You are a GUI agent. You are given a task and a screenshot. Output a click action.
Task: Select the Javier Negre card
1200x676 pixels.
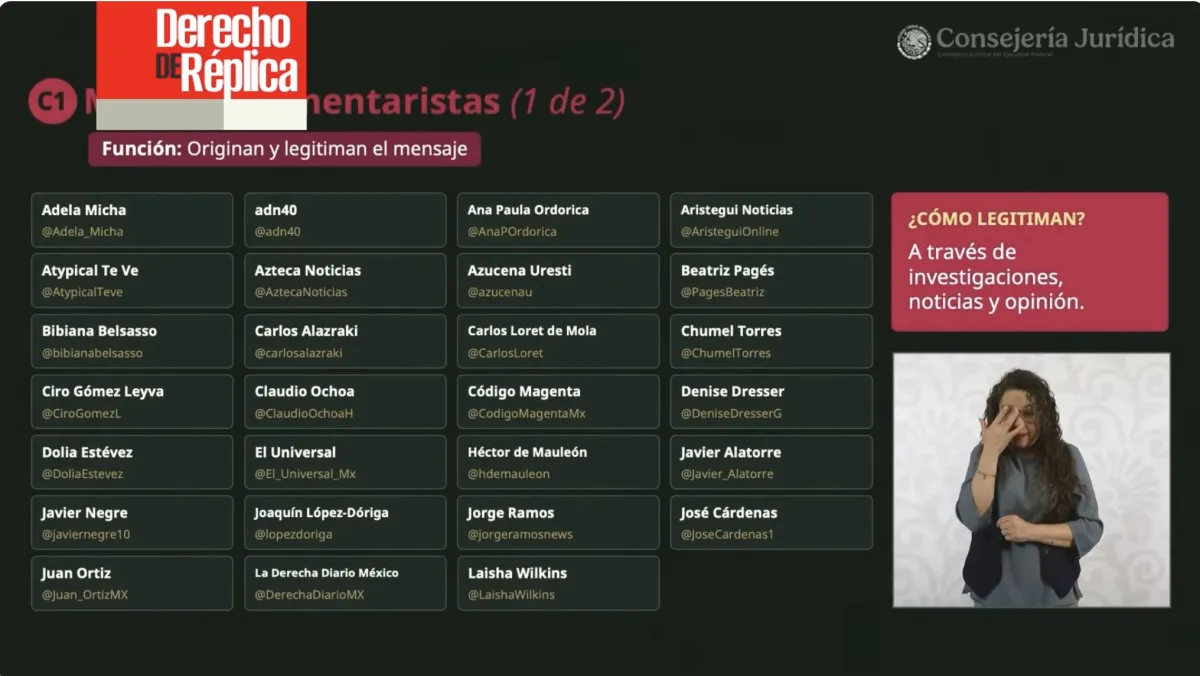(132, 523)
